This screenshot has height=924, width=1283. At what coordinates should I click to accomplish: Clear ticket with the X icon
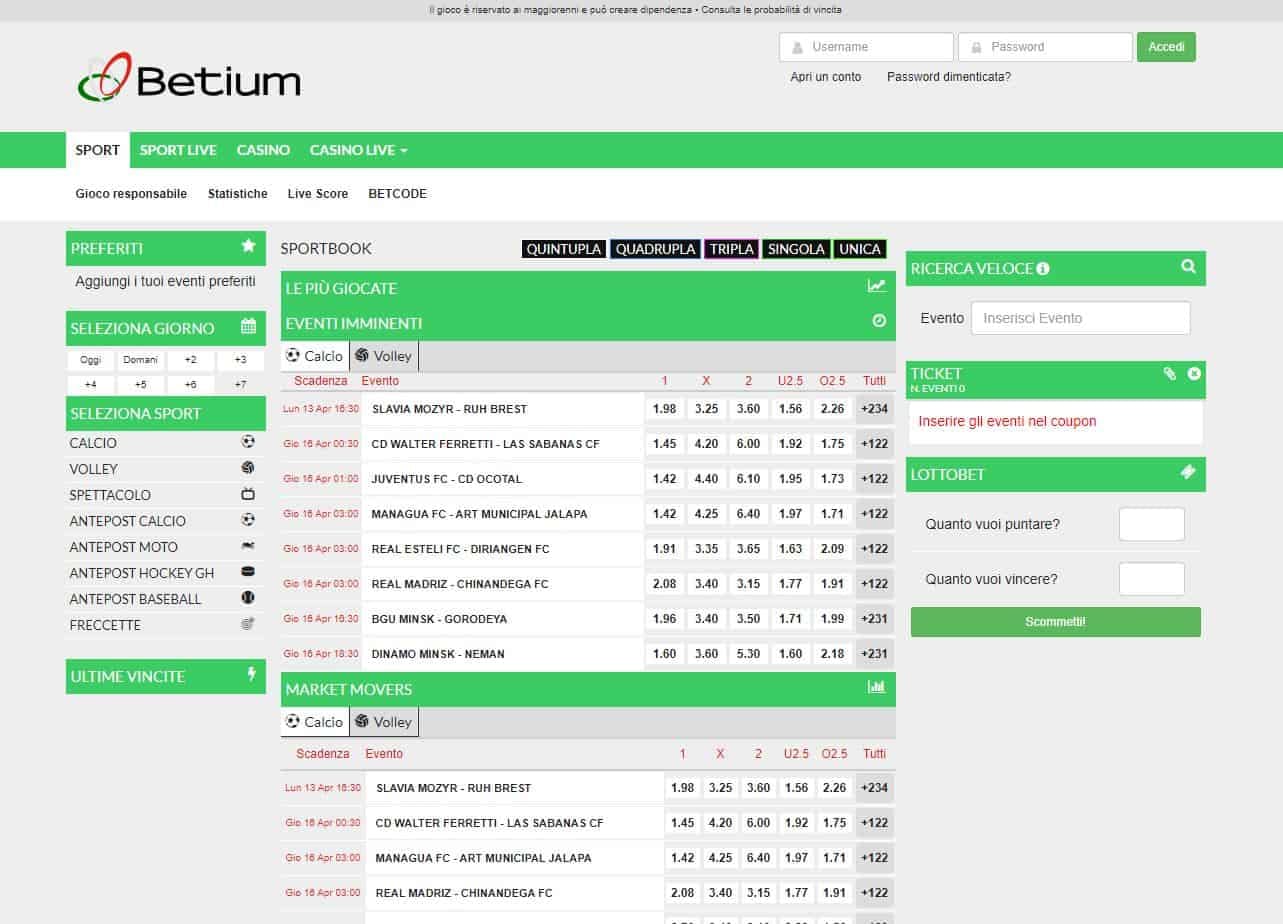pyautogui.click(x=1194, y=373)
